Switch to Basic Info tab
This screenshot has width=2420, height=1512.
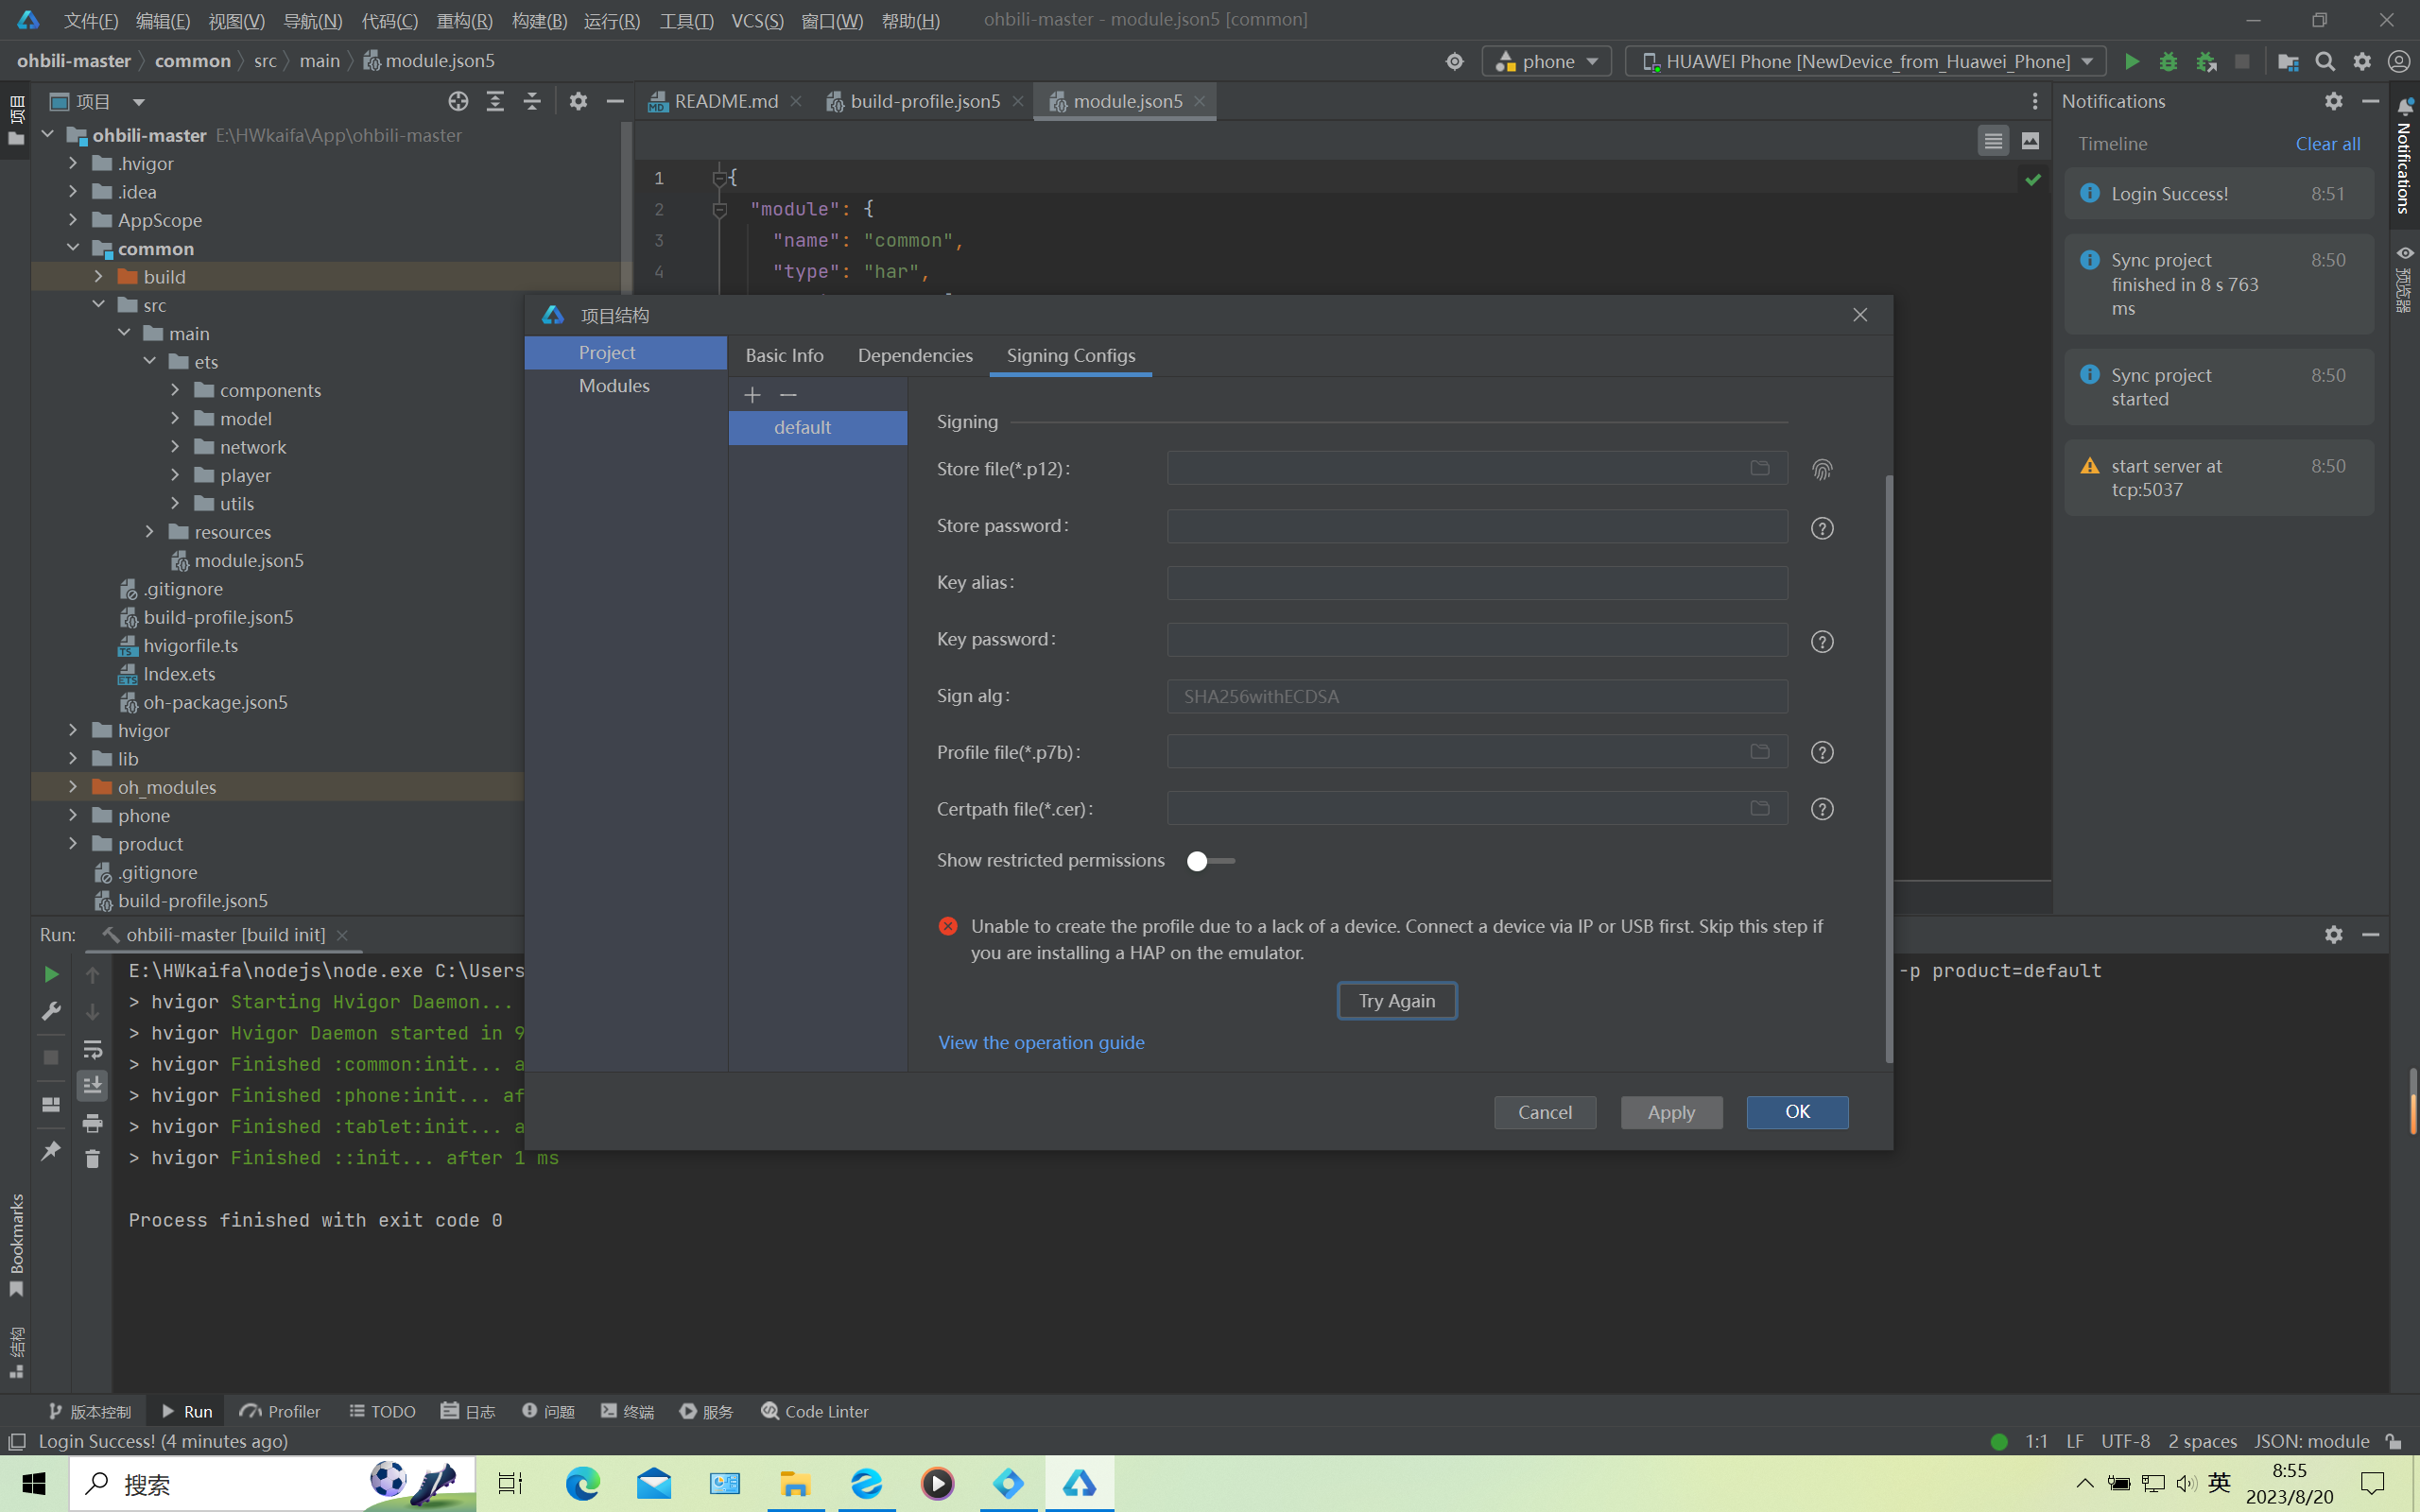coord(784,355)
